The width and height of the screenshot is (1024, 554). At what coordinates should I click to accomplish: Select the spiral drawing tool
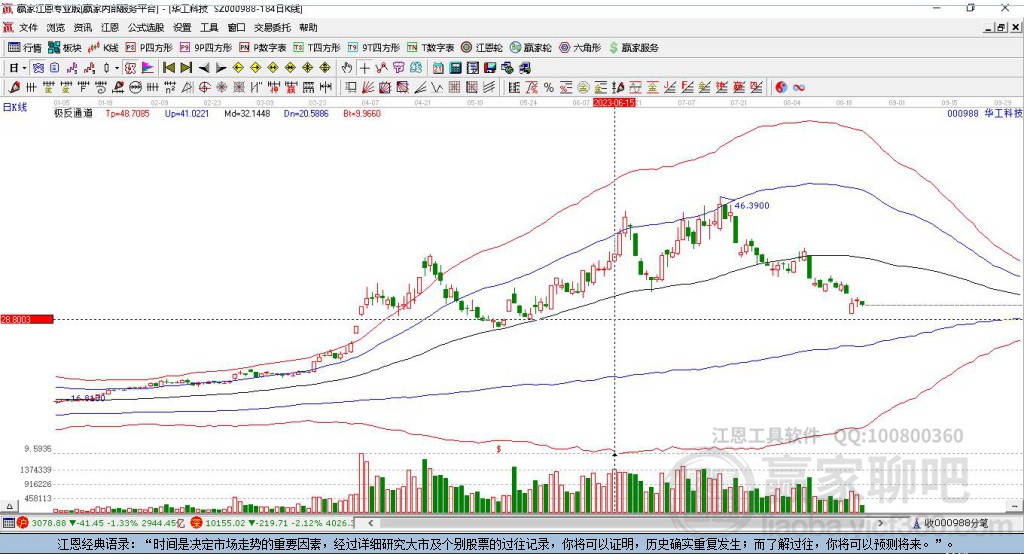point(101,87)
